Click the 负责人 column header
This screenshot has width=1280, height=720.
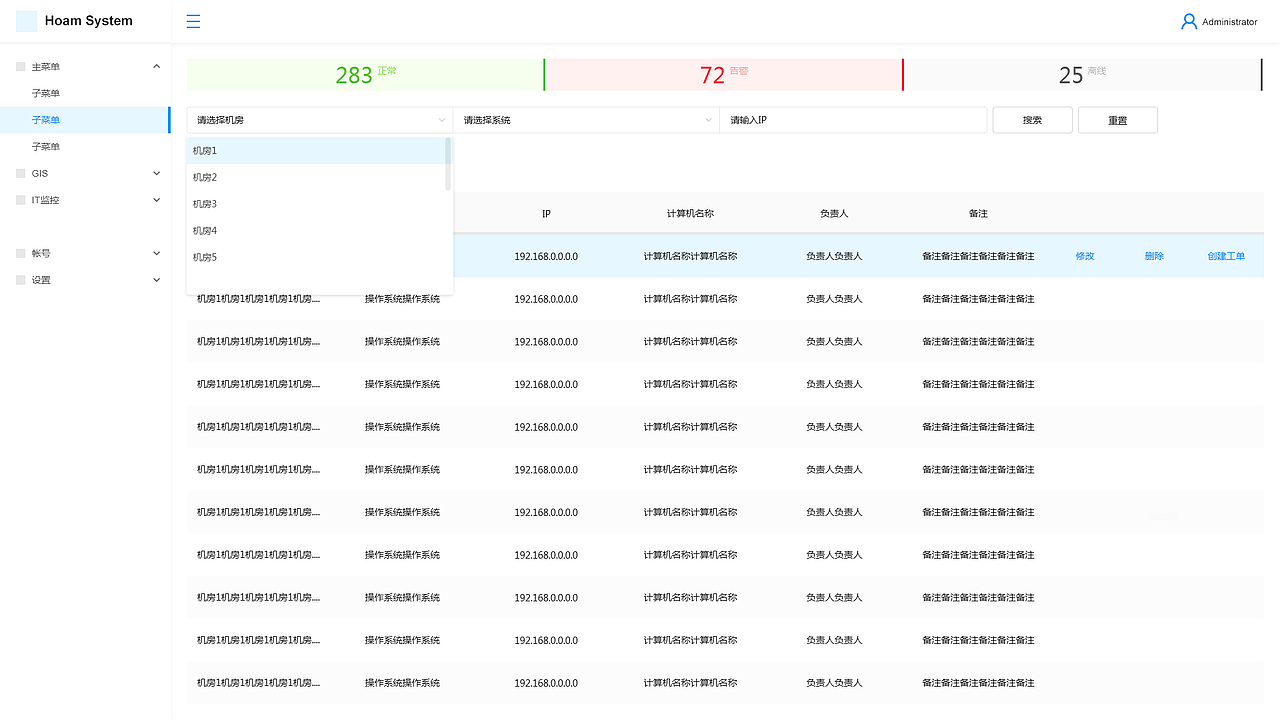[x=834, y=214]
